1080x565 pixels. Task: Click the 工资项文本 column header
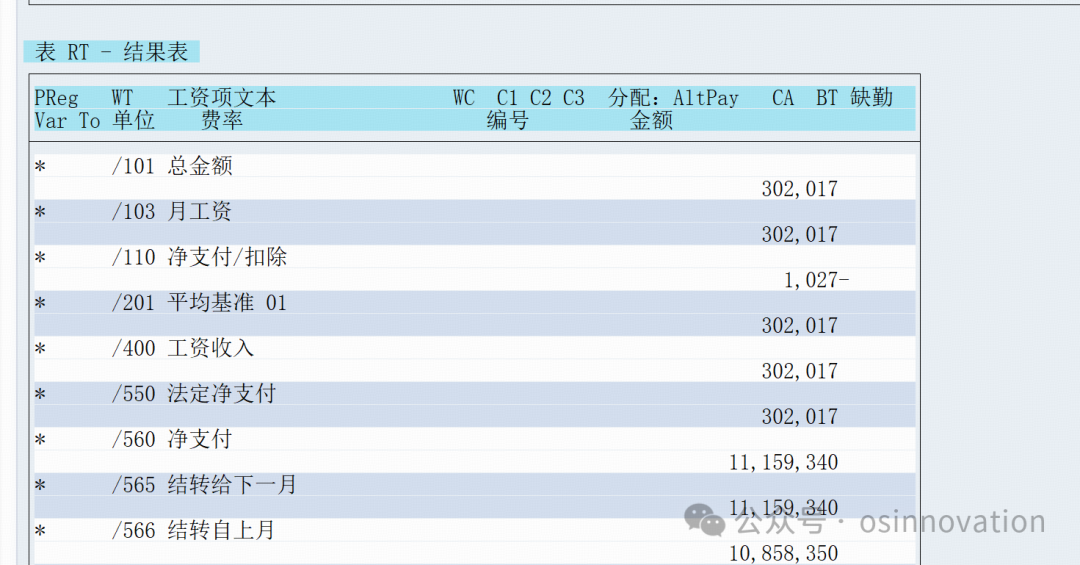click(222, 97)
